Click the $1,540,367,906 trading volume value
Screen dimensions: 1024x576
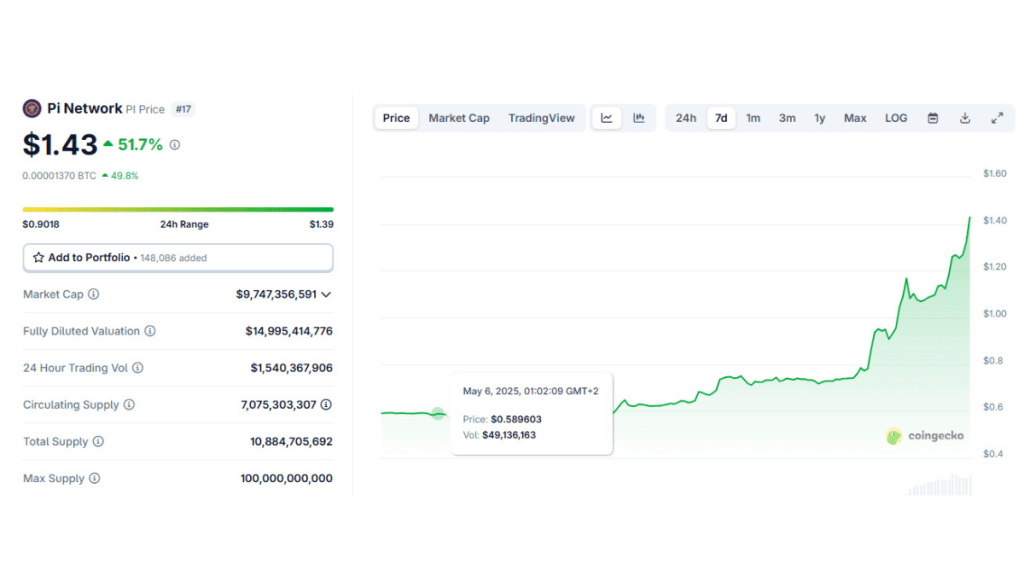(x=292, y=368)
